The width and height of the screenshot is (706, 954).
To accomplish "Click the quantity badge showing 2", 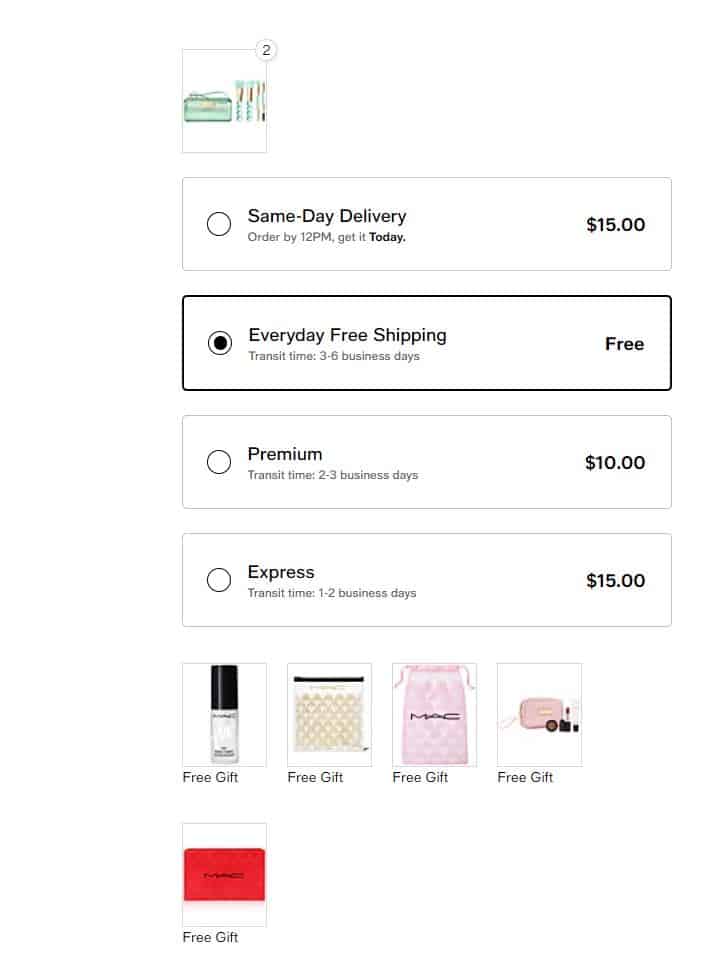I will click(266, 50).
